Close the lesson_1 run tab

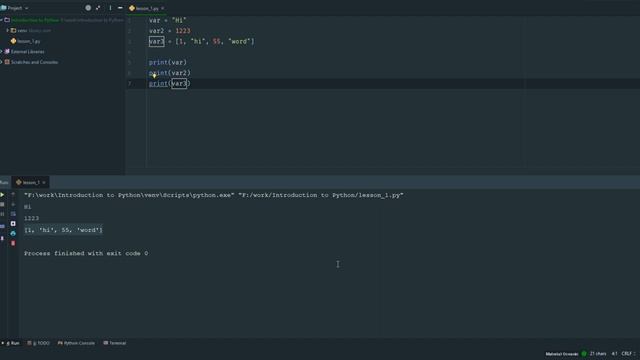pyautogui.click(x=44, y=182)
